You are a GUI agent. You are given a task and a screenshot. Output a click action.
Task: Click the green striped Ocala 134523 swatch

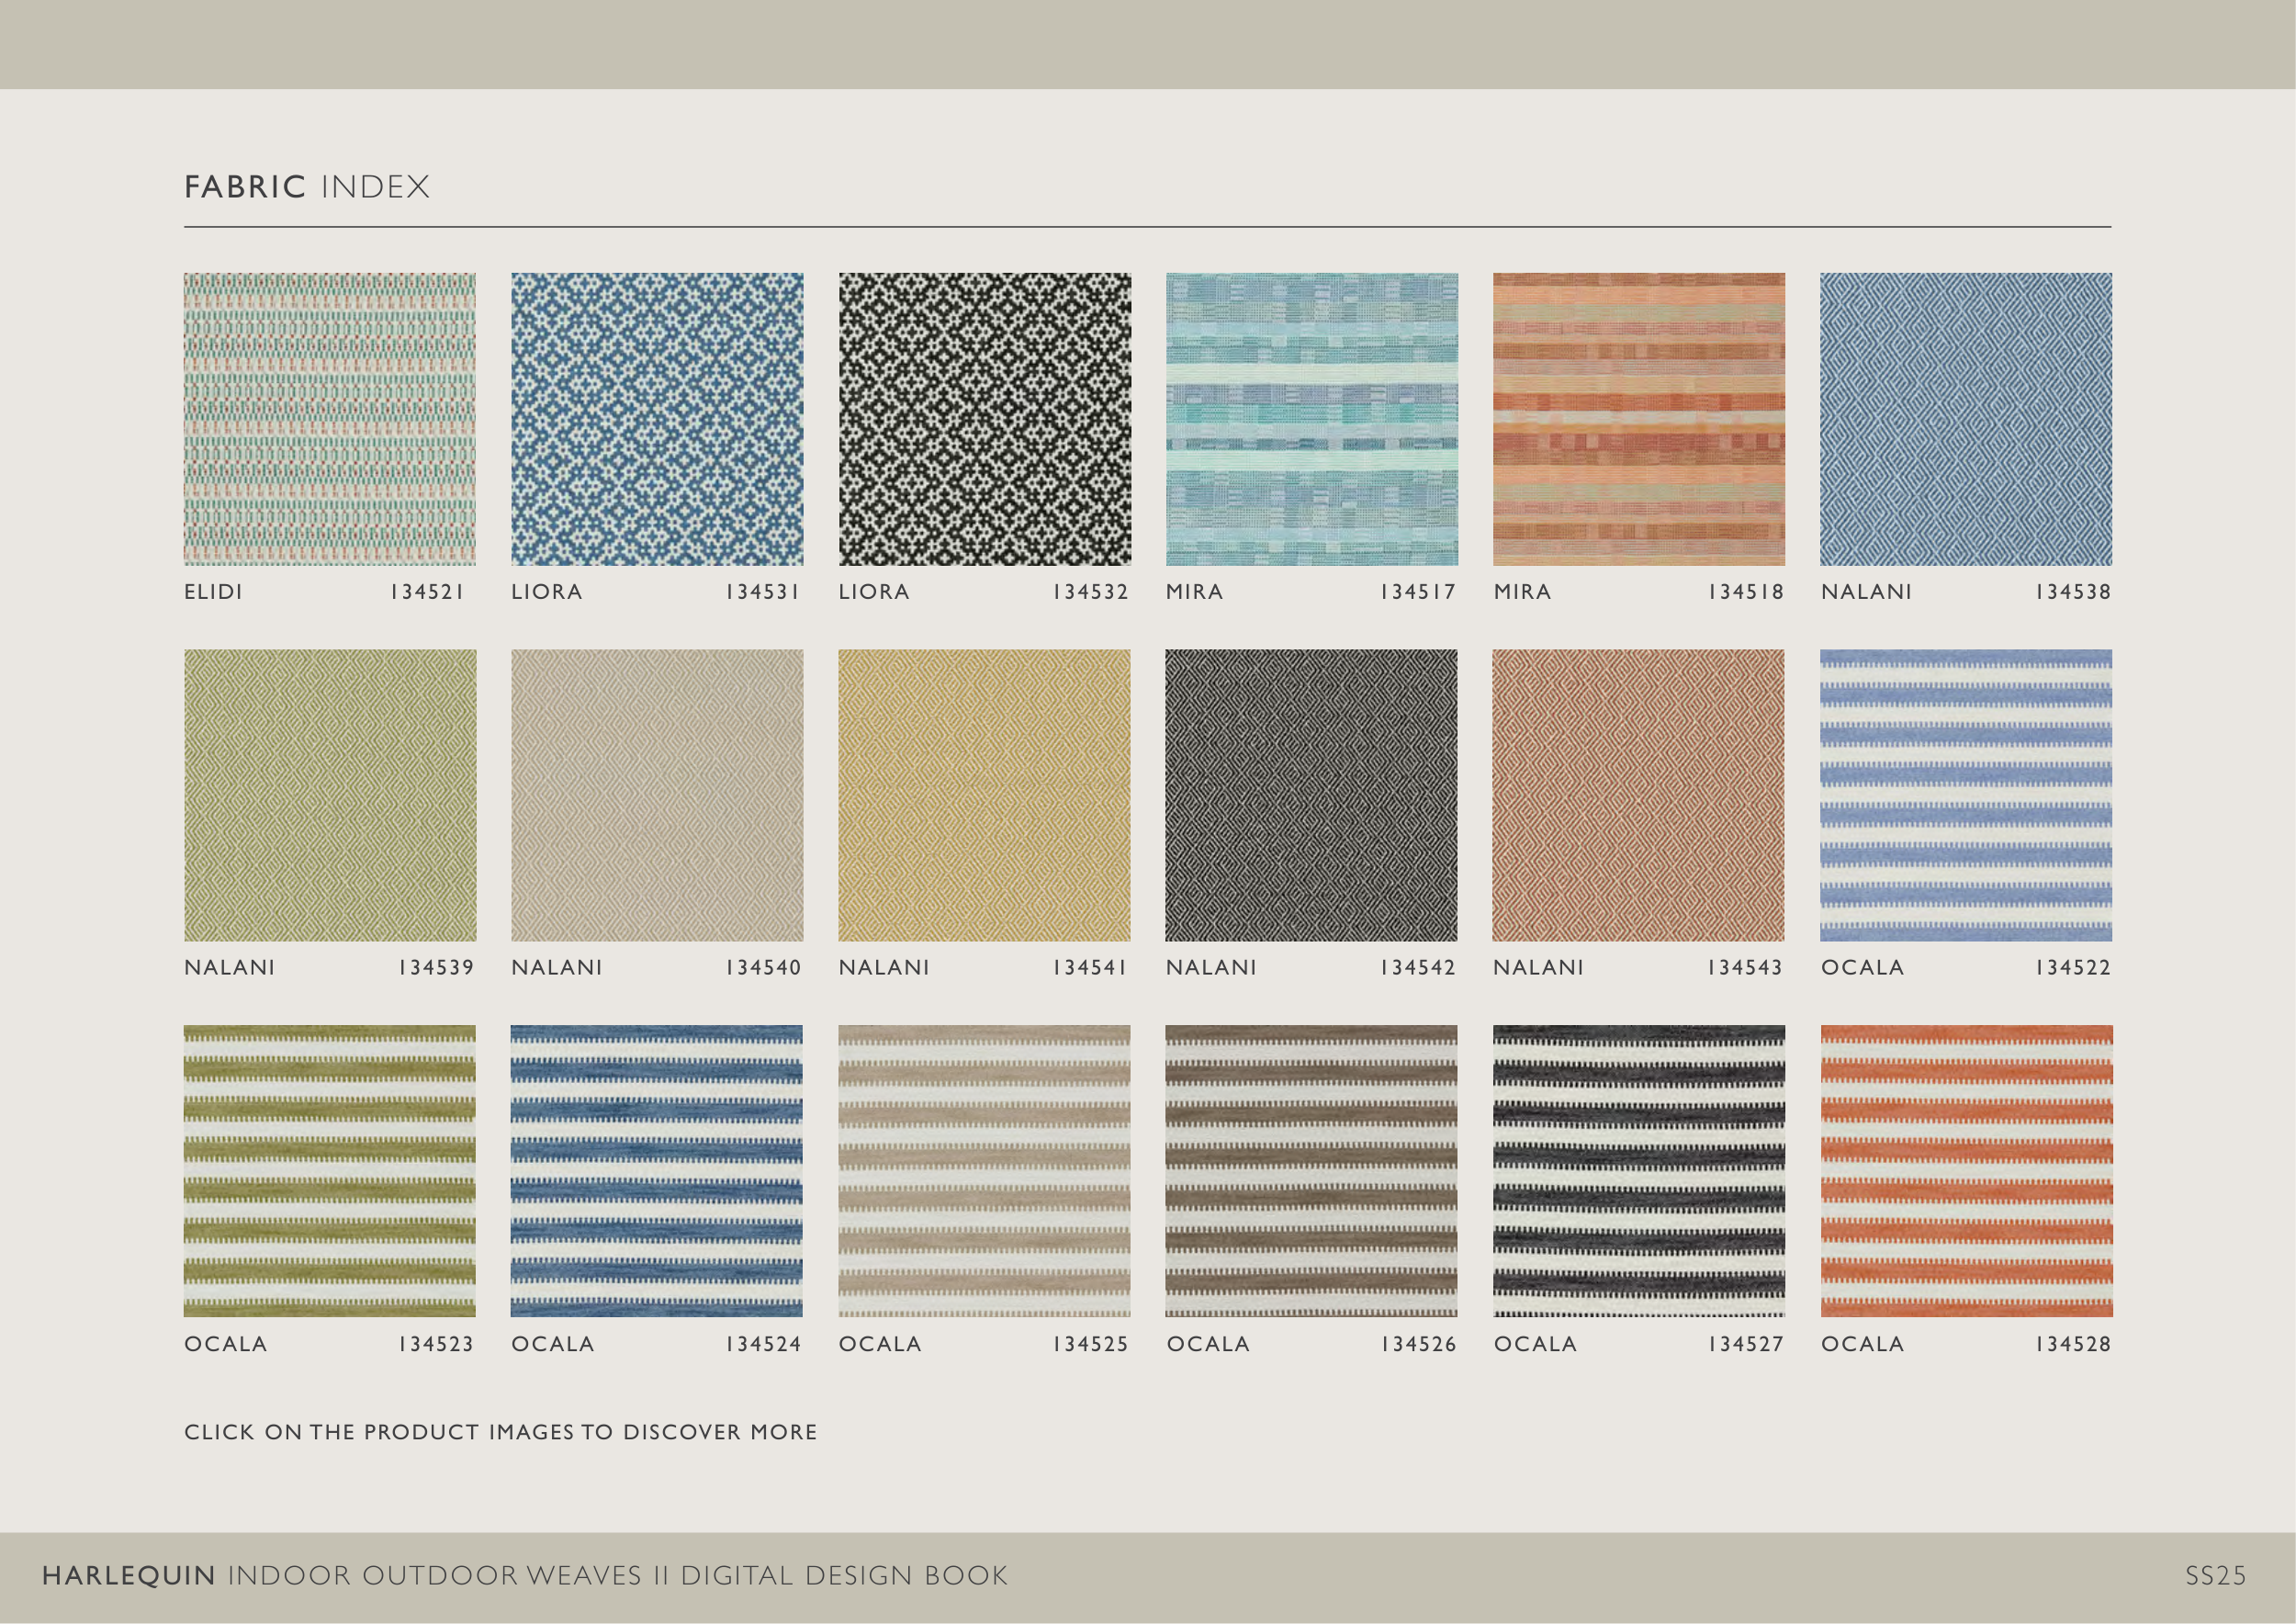(x=329, y=1171)
